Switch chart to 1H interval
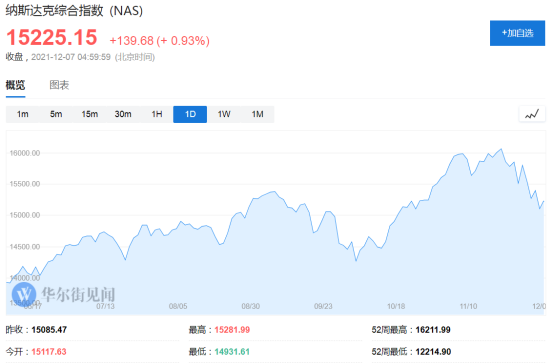Image resolution: width=553 pixels, height=364 pixels. 157,114
